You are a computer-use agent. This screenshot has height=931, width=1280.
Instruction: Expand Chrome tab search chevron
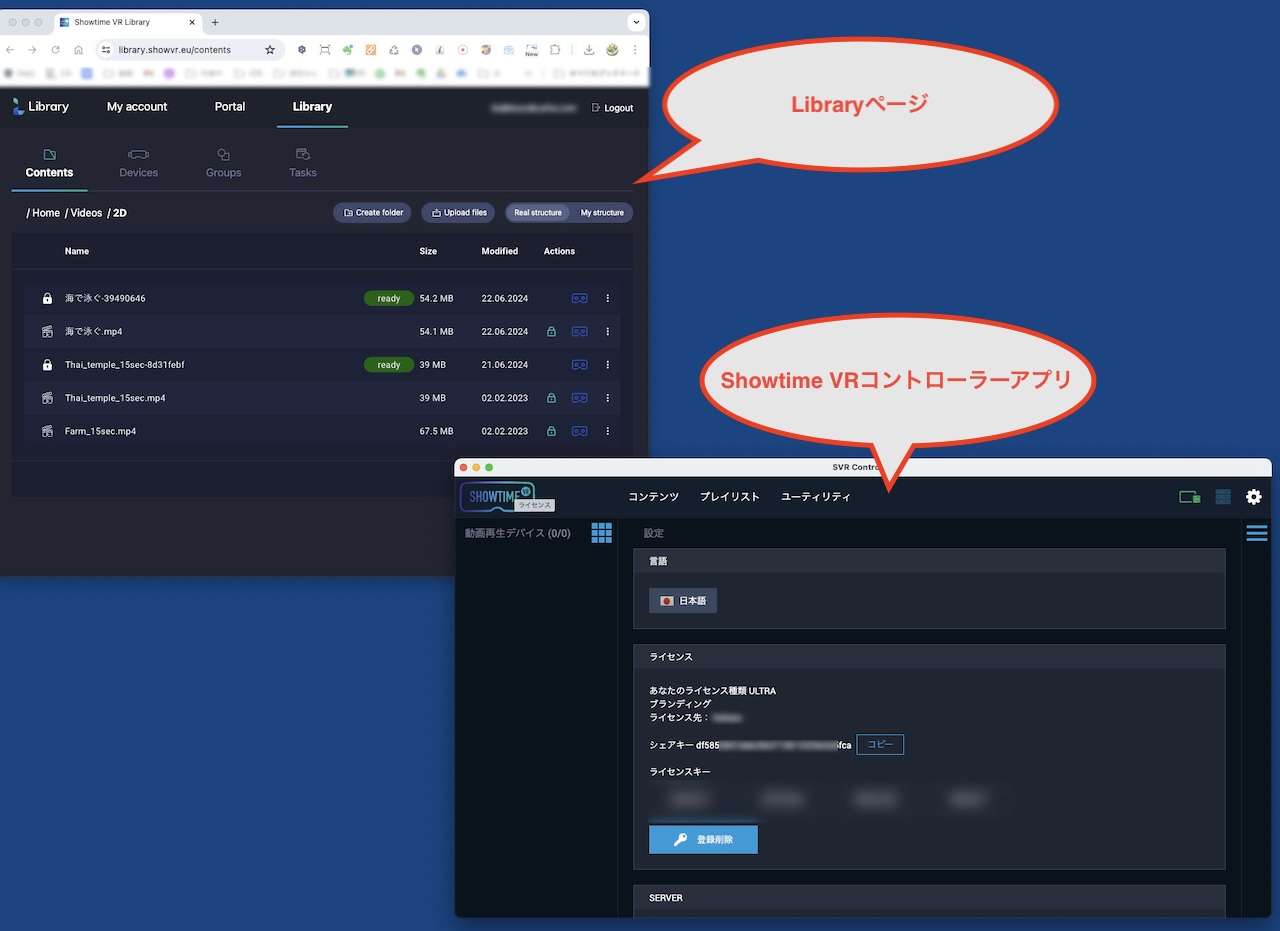pos(635,22)
